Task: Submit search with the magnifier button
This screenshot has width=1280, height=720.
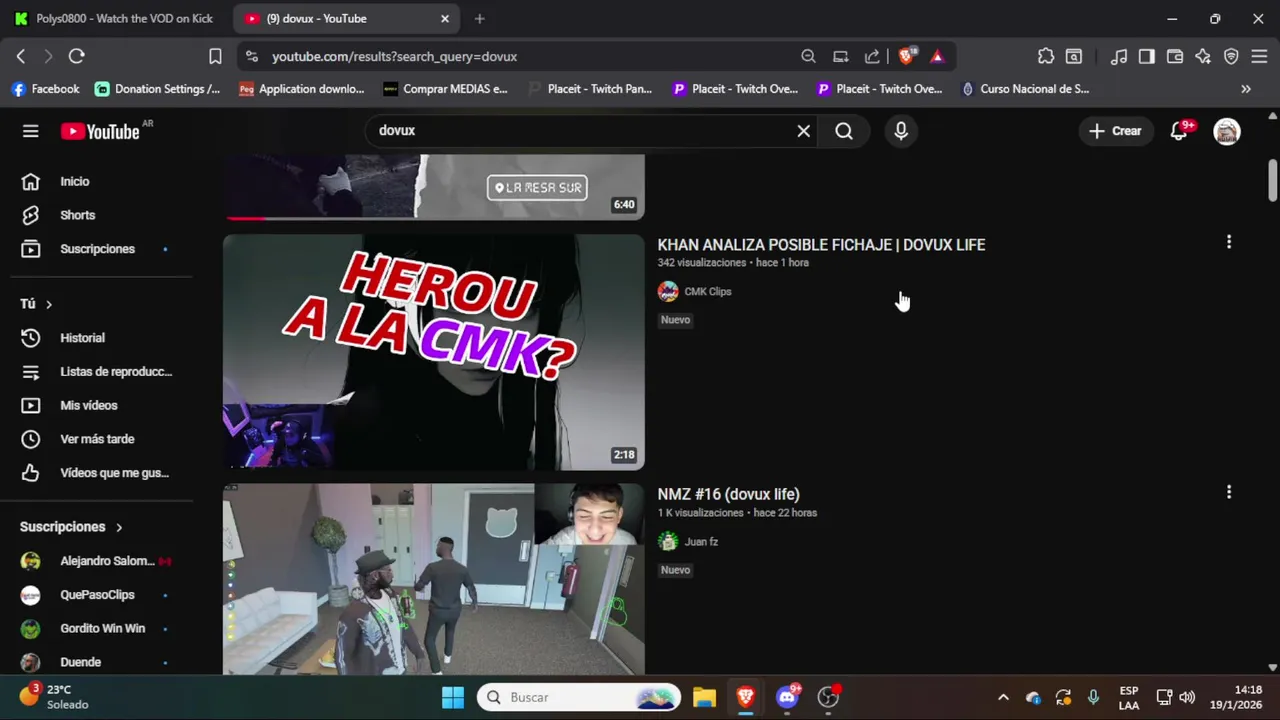Action: click(x=844, y=131)
